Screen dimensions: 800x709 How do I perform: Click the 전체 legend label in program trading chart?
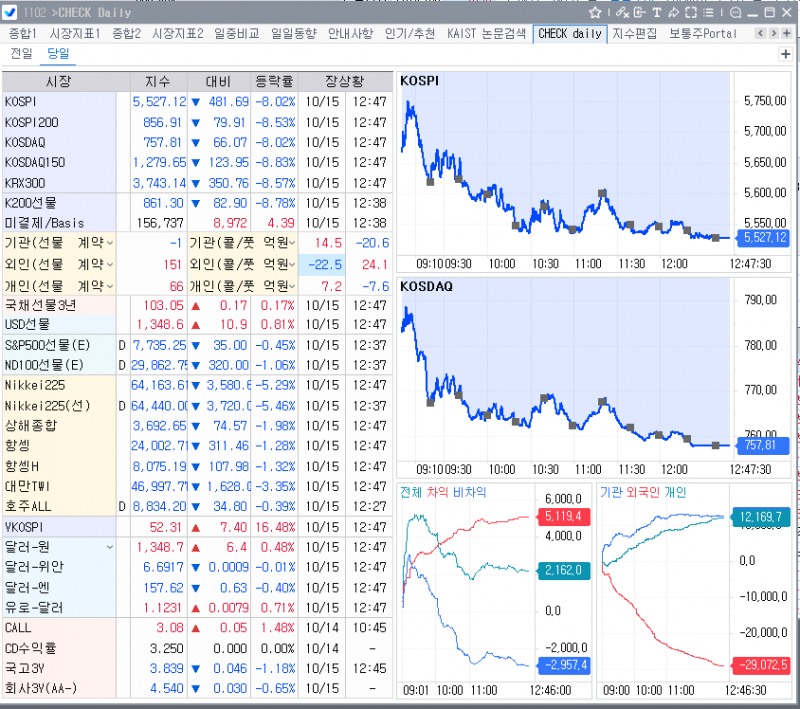[411, 492]
